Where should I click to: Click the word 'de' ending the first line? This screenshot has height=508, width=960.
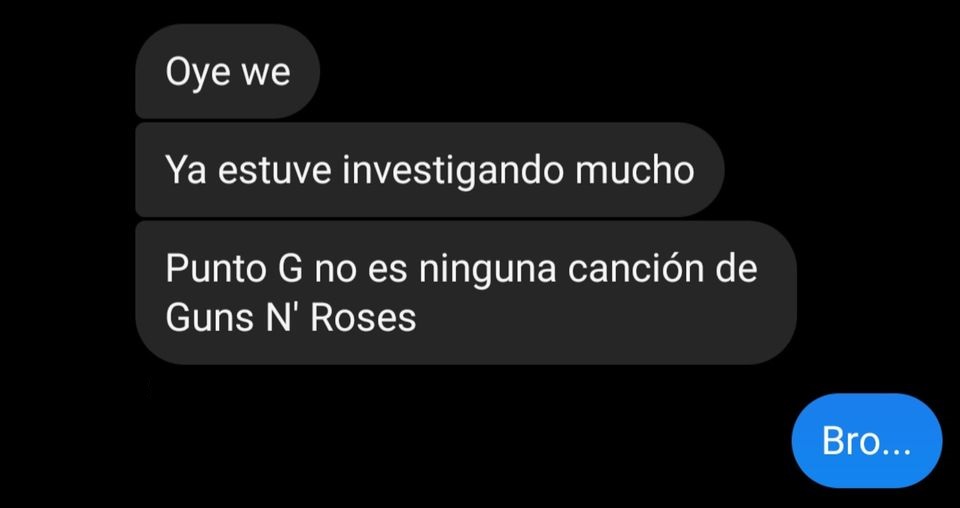point(737,270)
